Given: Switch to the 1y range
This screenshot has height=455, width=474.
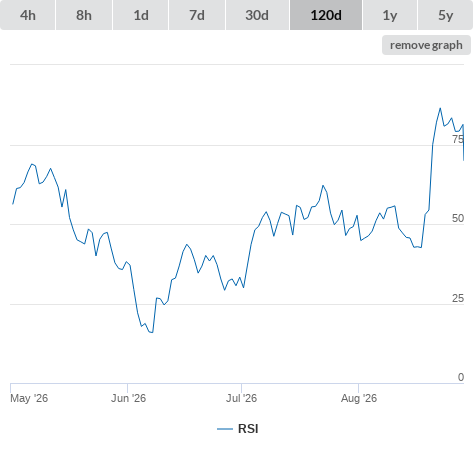Looking at the screenshot, I should (x=390, y=15).
